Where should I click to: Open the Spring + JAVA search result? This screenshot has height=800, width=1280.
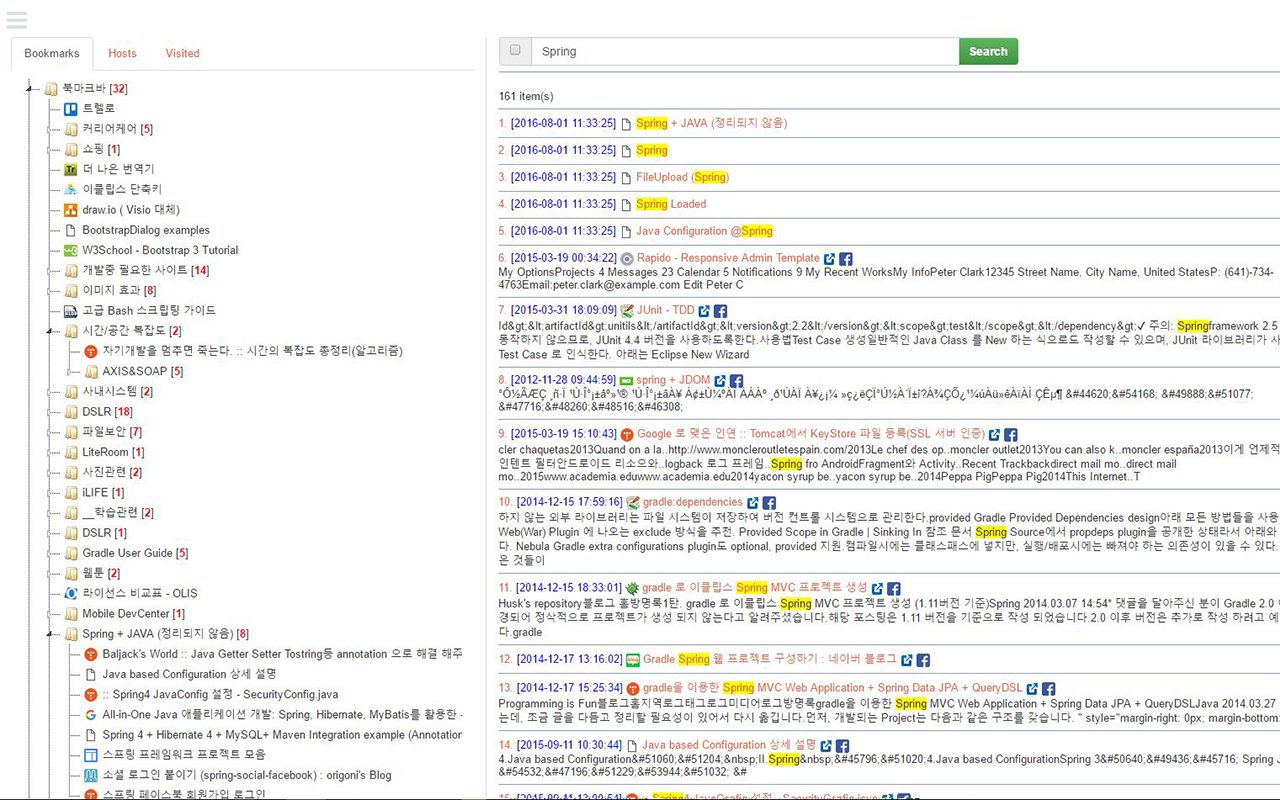pos(712,123)
